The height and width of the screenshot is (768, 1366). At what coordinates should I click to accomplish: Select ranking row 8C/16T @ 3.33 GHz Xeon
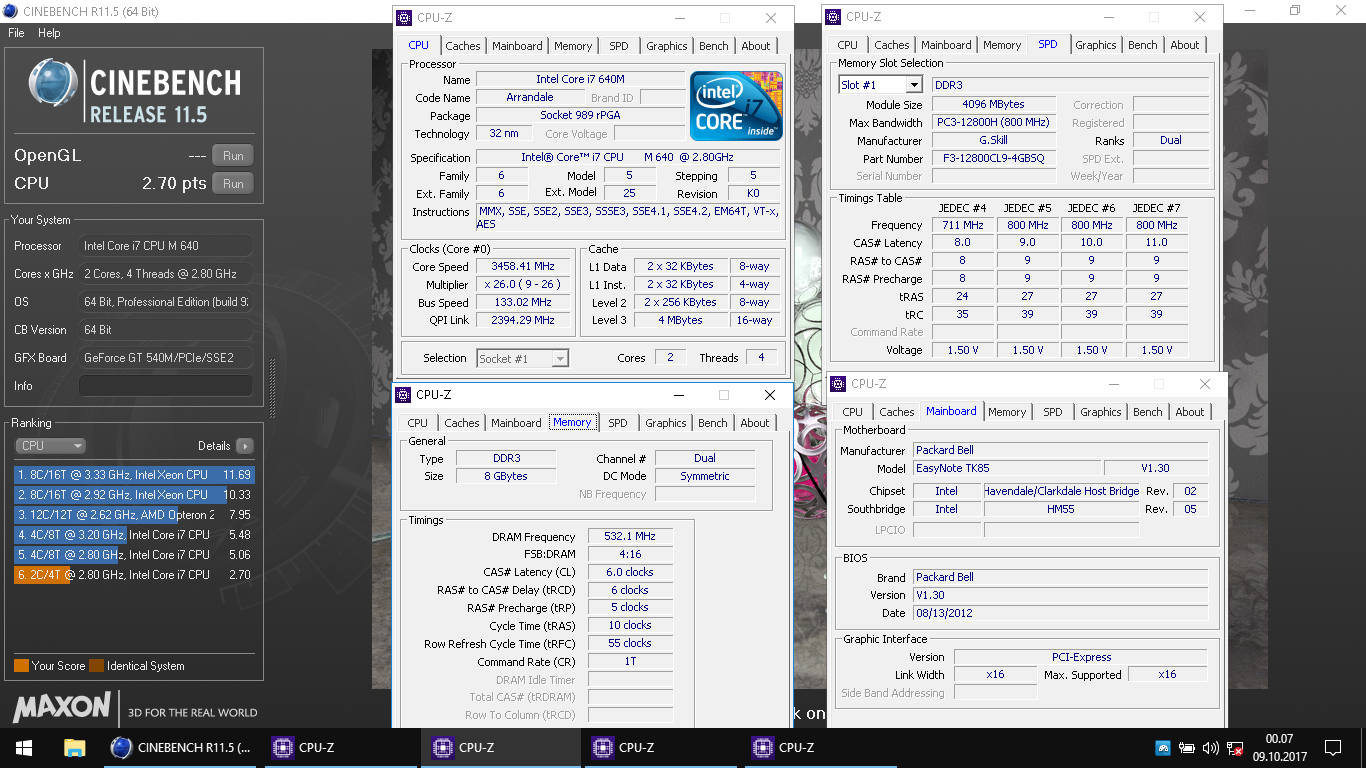(134, 475)
